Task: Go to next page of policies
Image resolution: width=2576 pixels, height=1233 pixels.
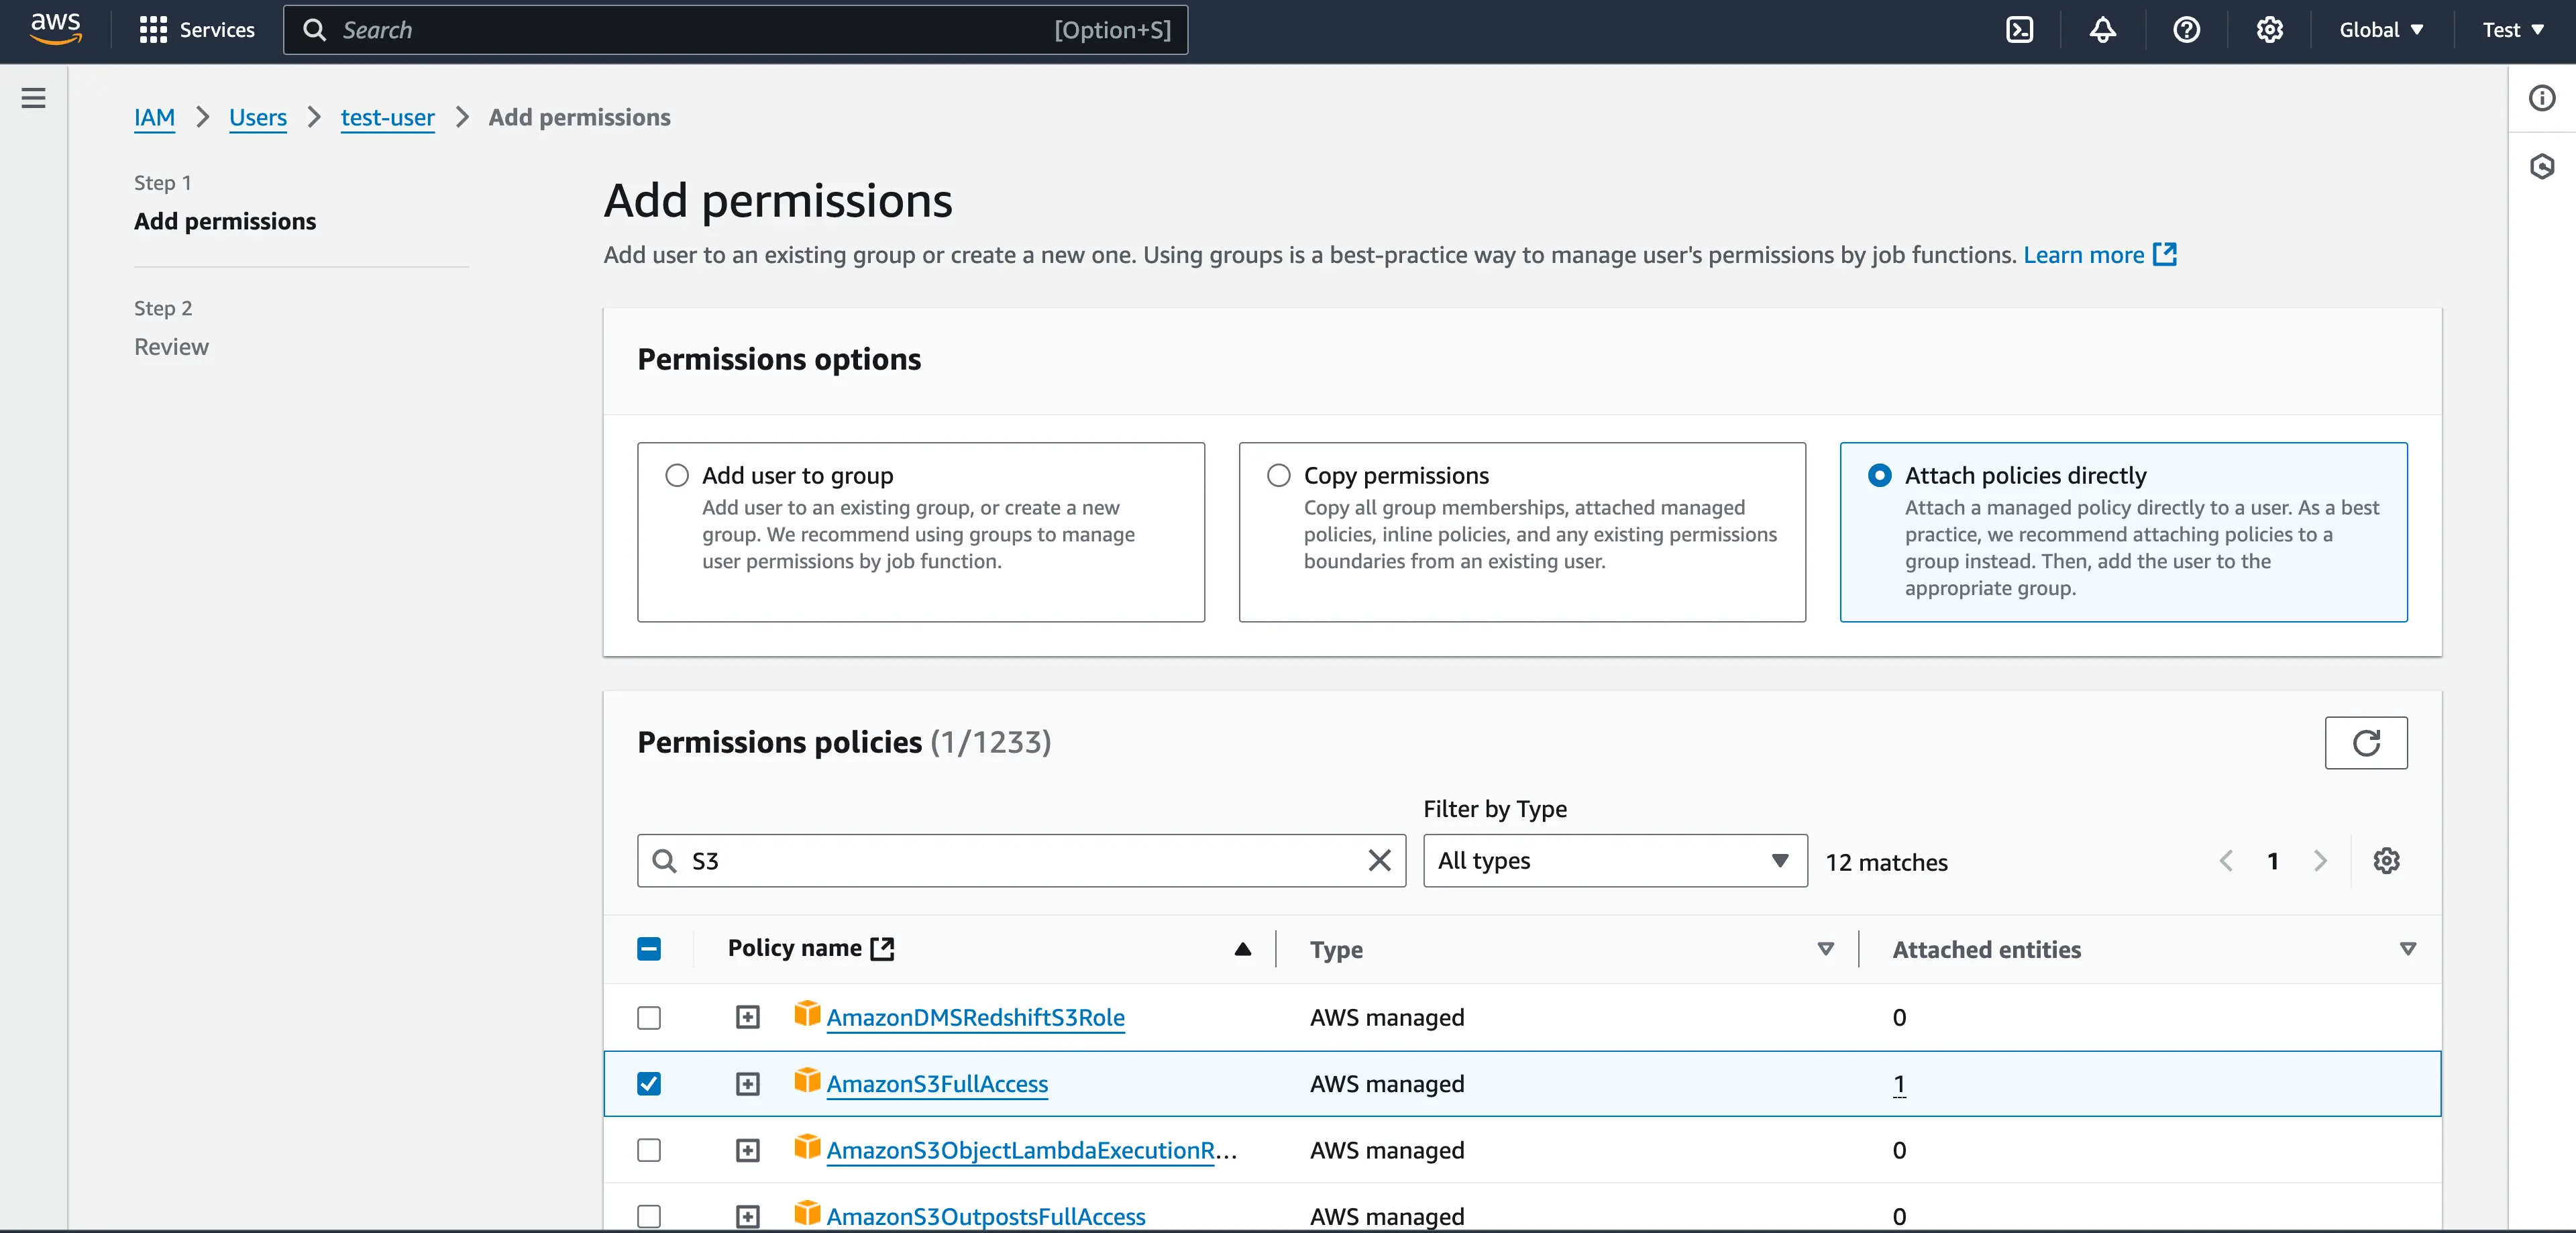Action: click(2320, 860)
